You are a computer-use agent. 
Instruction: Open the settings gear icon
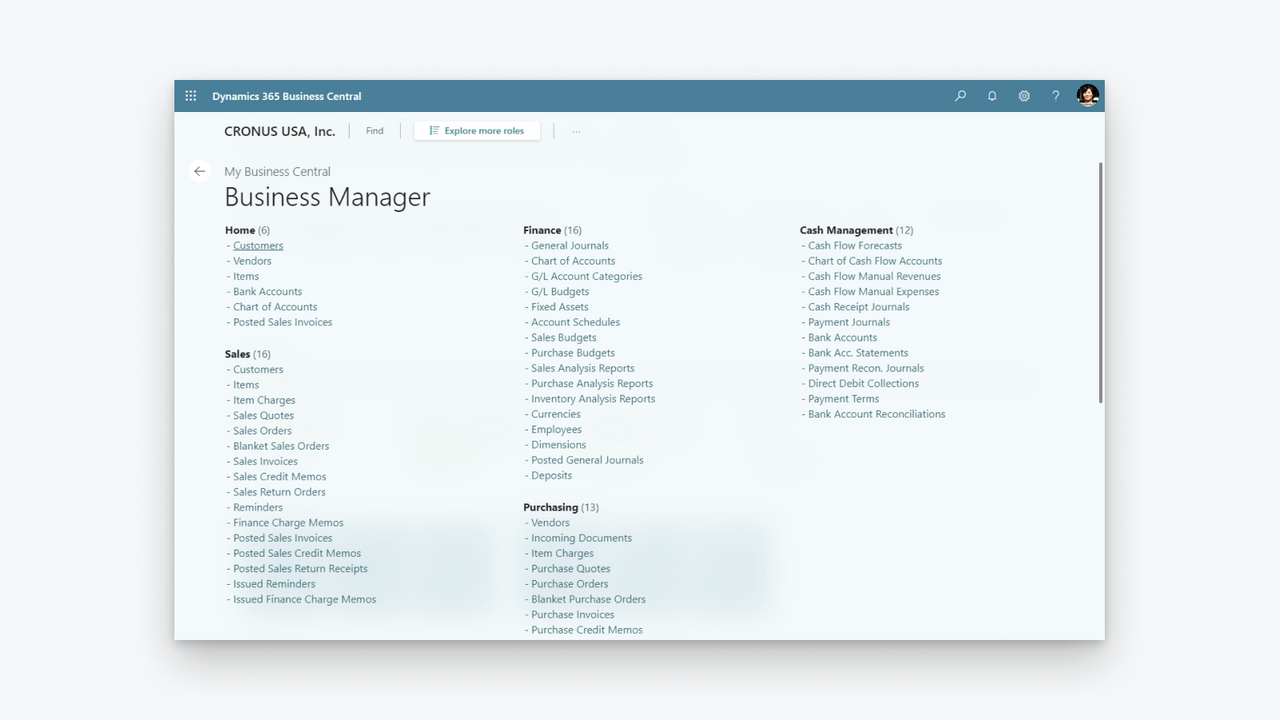[1024, 96]
